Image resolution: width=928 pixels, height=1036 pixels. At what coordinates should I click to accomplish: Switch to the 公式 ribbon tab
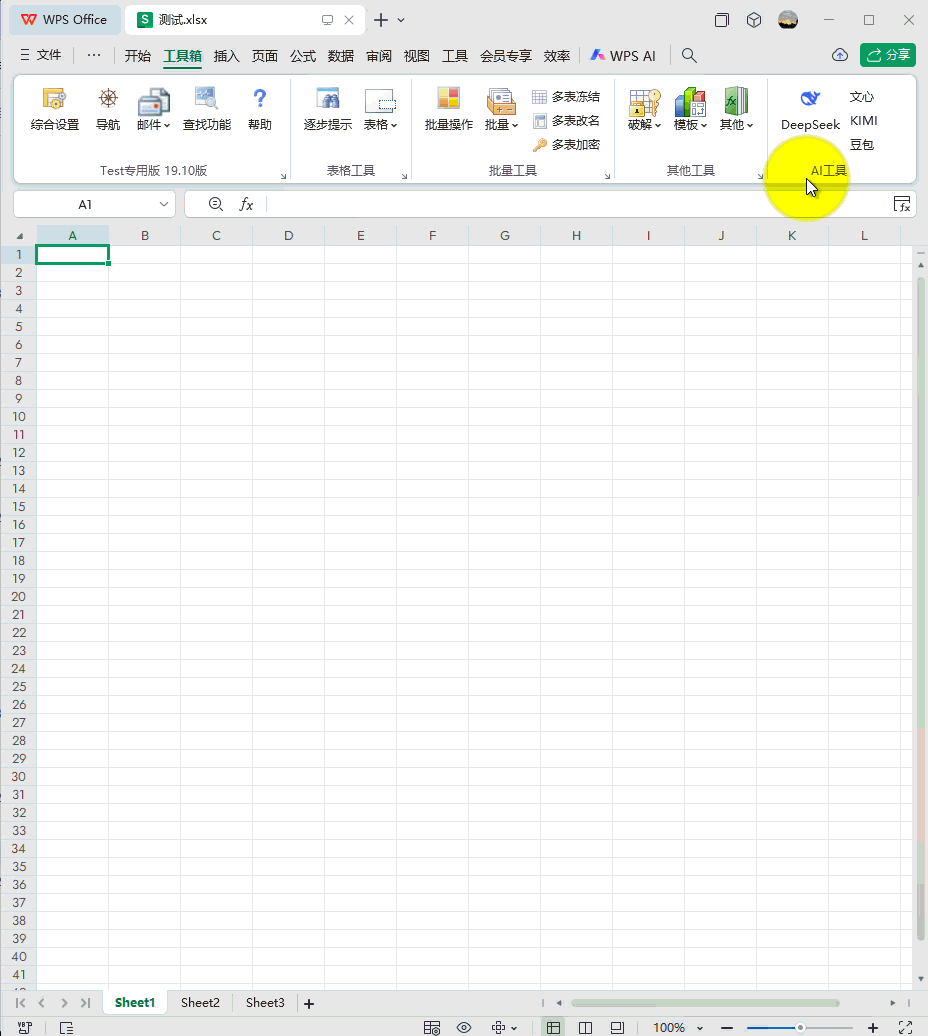pyautogui.click(x=303, y=56)
